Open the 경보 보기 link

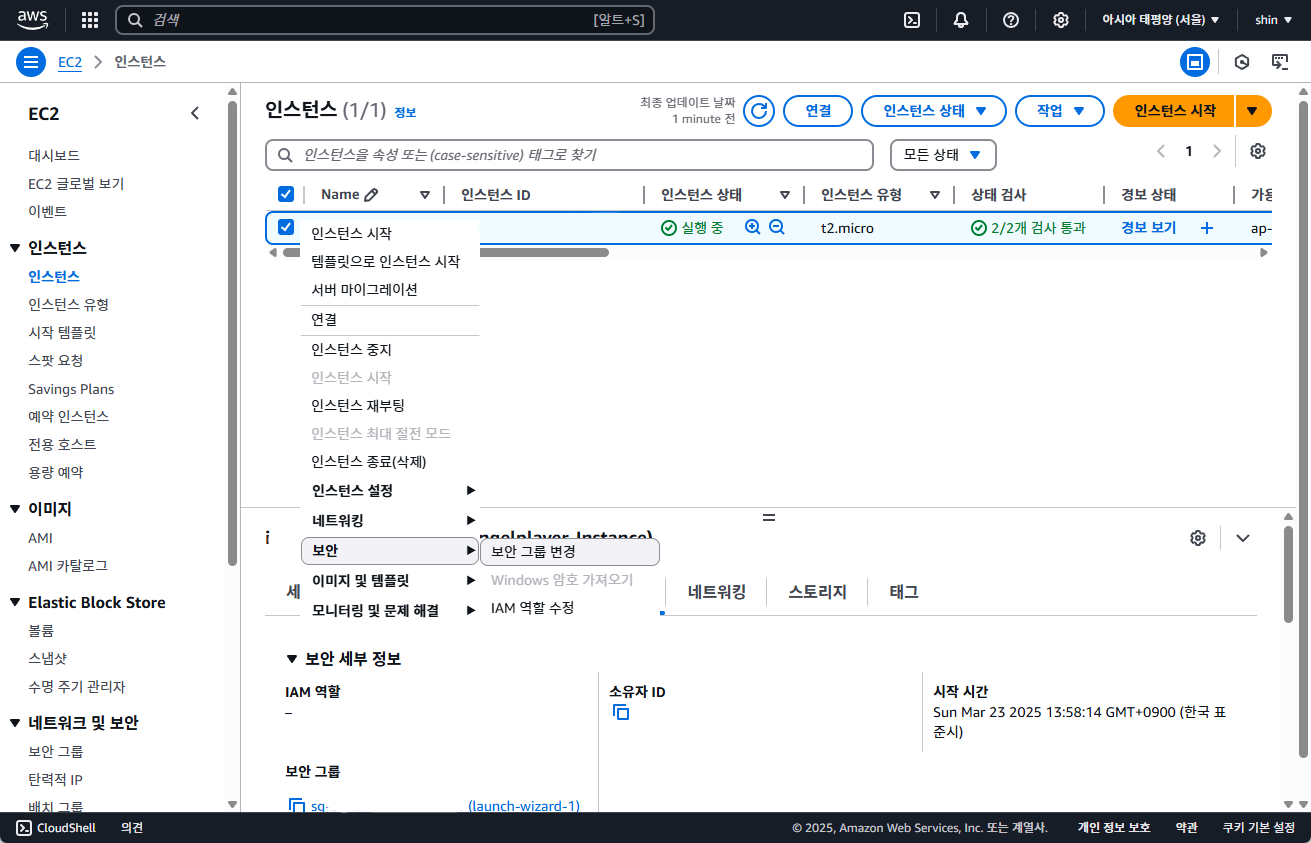click(1148, 228)
